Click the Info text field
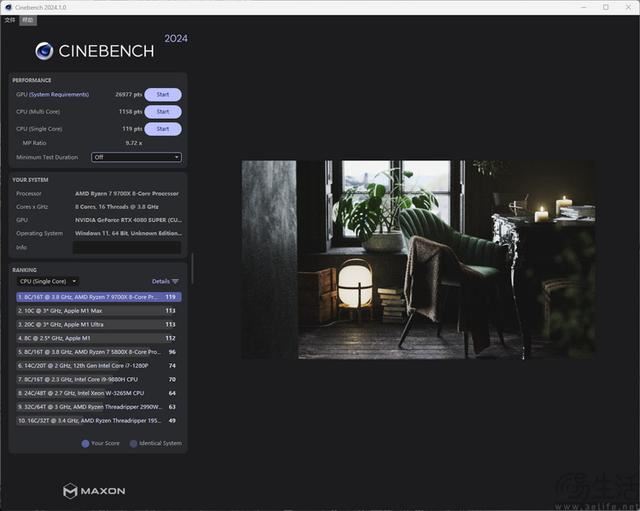Screen dimensions: 640x511 (127, 247)
